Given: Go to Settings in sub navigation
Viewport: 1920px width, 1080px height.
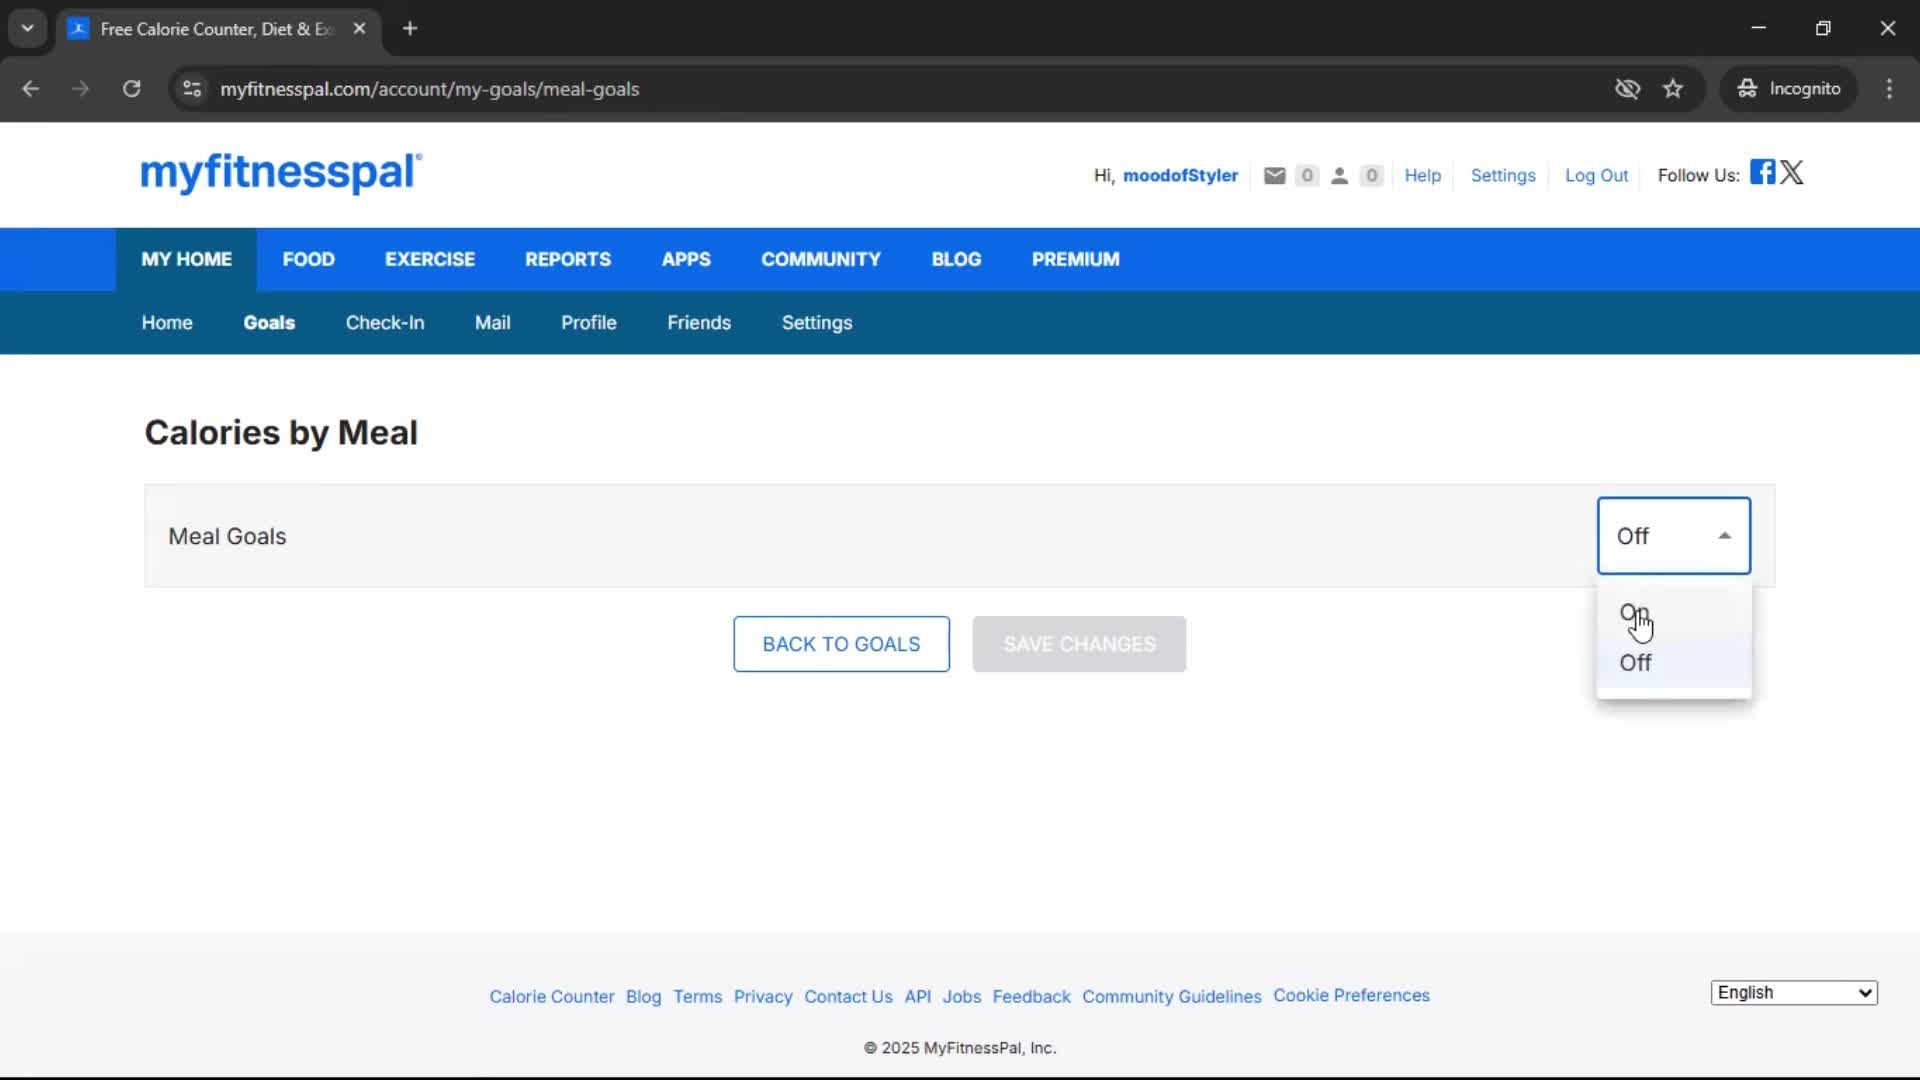Looking at the screenshot, I should click(x=817, y=323).
